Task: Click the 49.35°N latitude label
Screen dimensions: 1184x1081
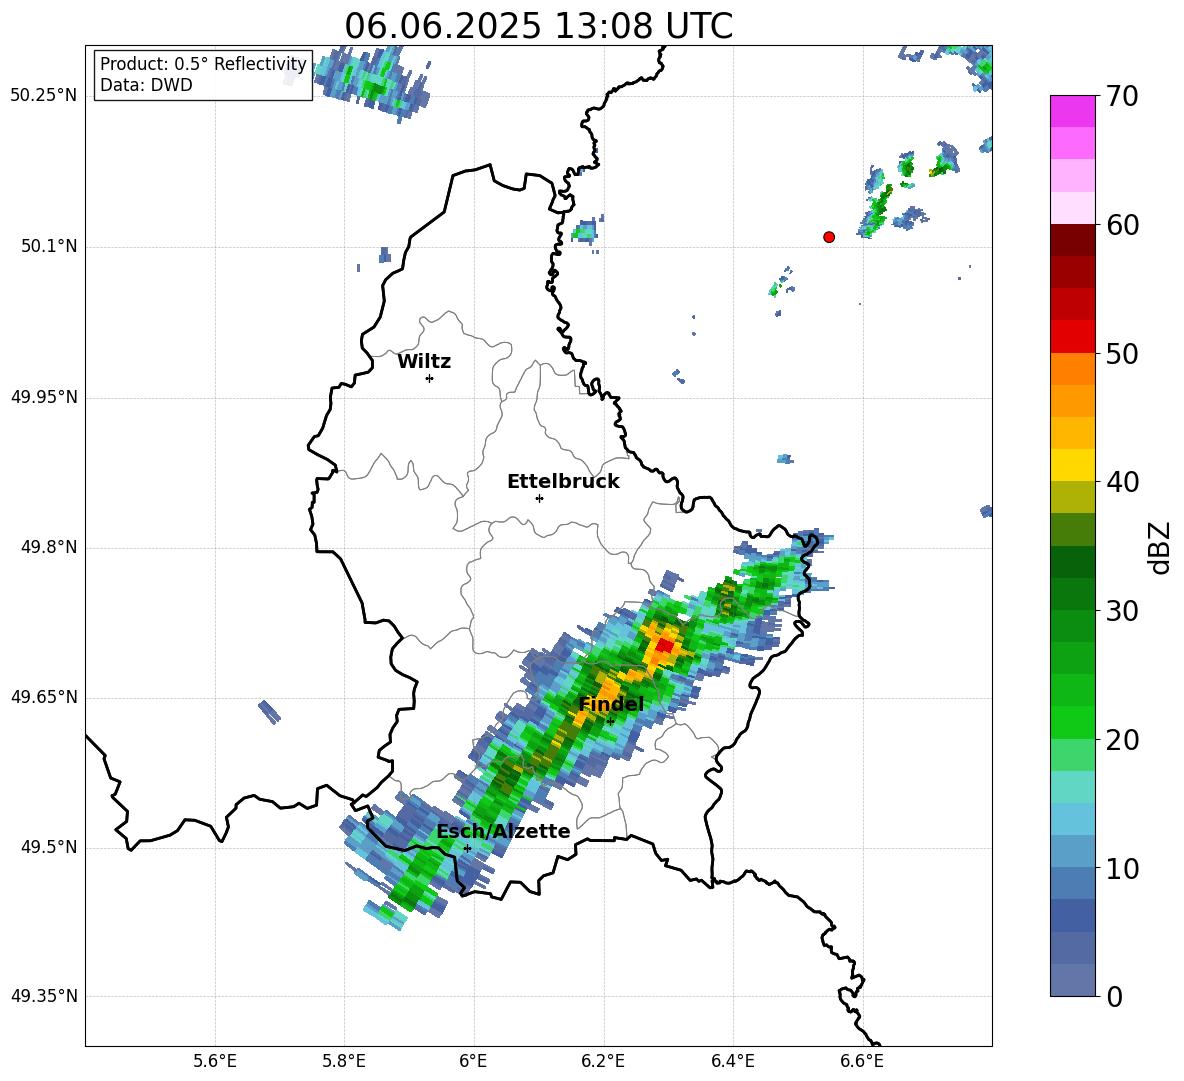Action: pos(44,996)
